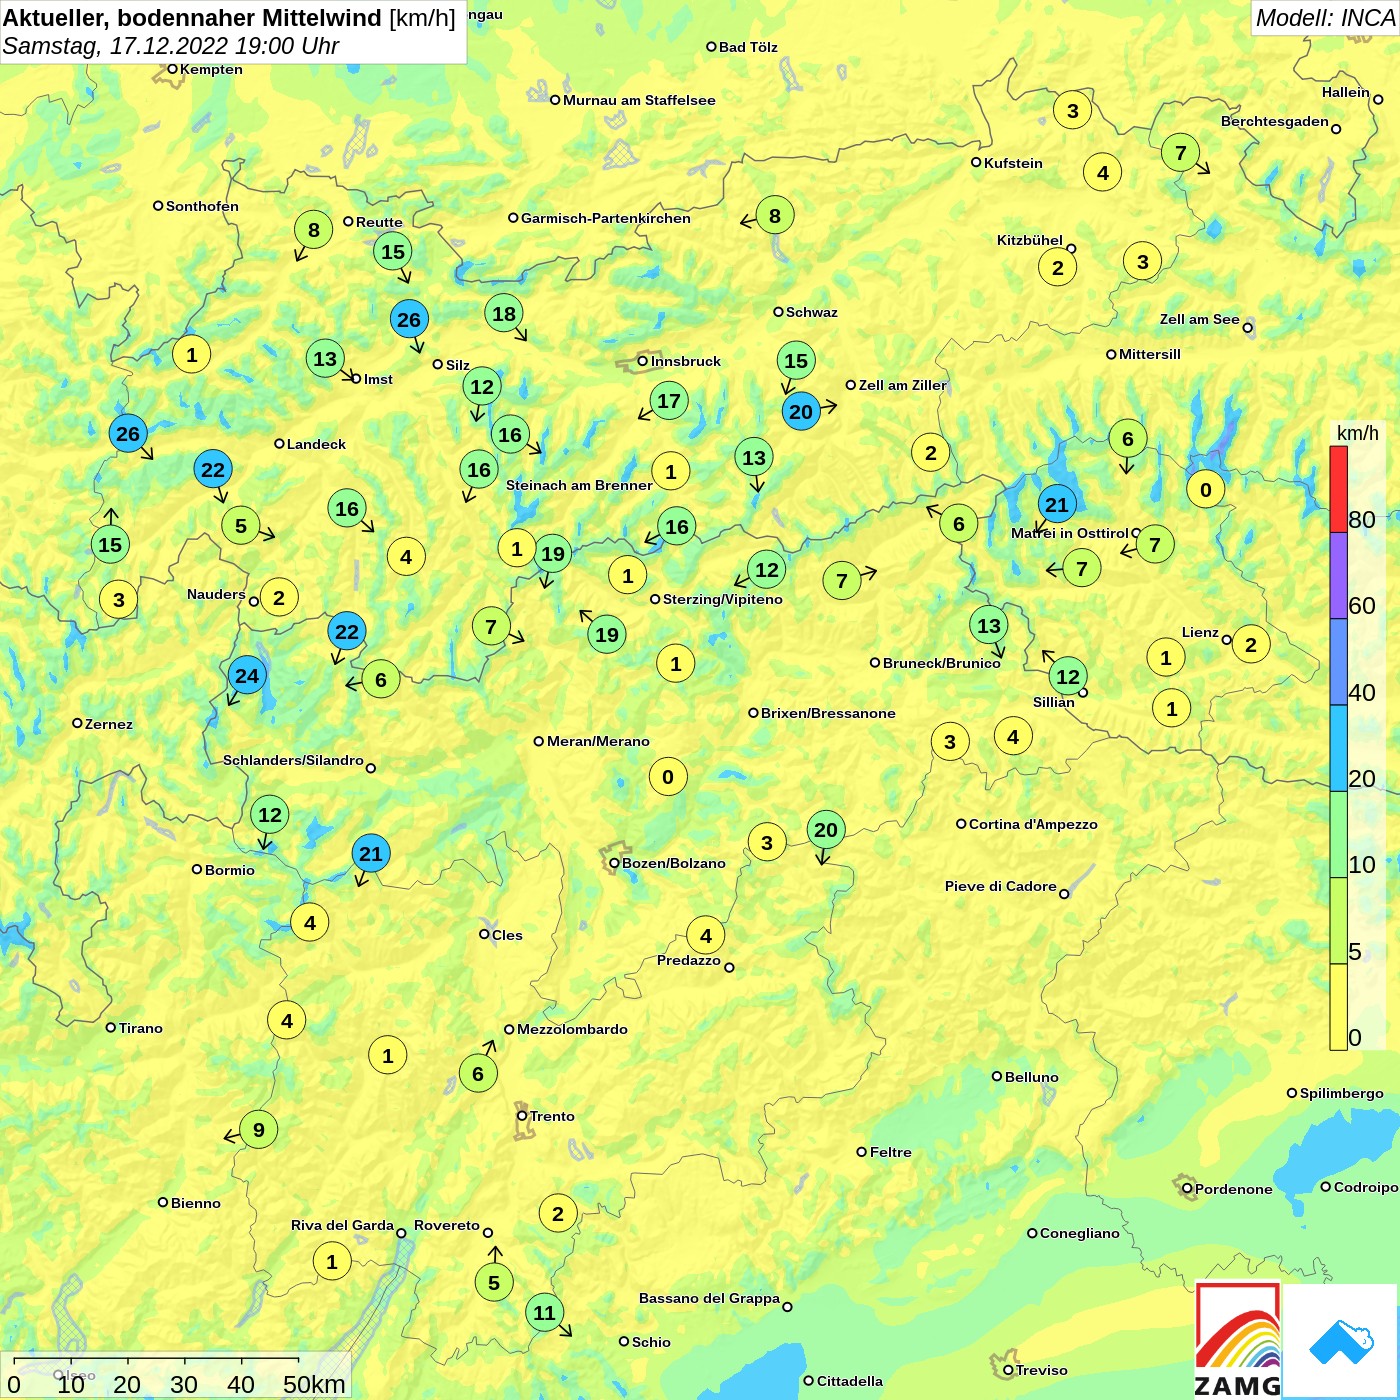The width and height of the screenshot is (1400, 1400).
Task: Click the Bad Tölz city label
Action: (x=748, y=47)
